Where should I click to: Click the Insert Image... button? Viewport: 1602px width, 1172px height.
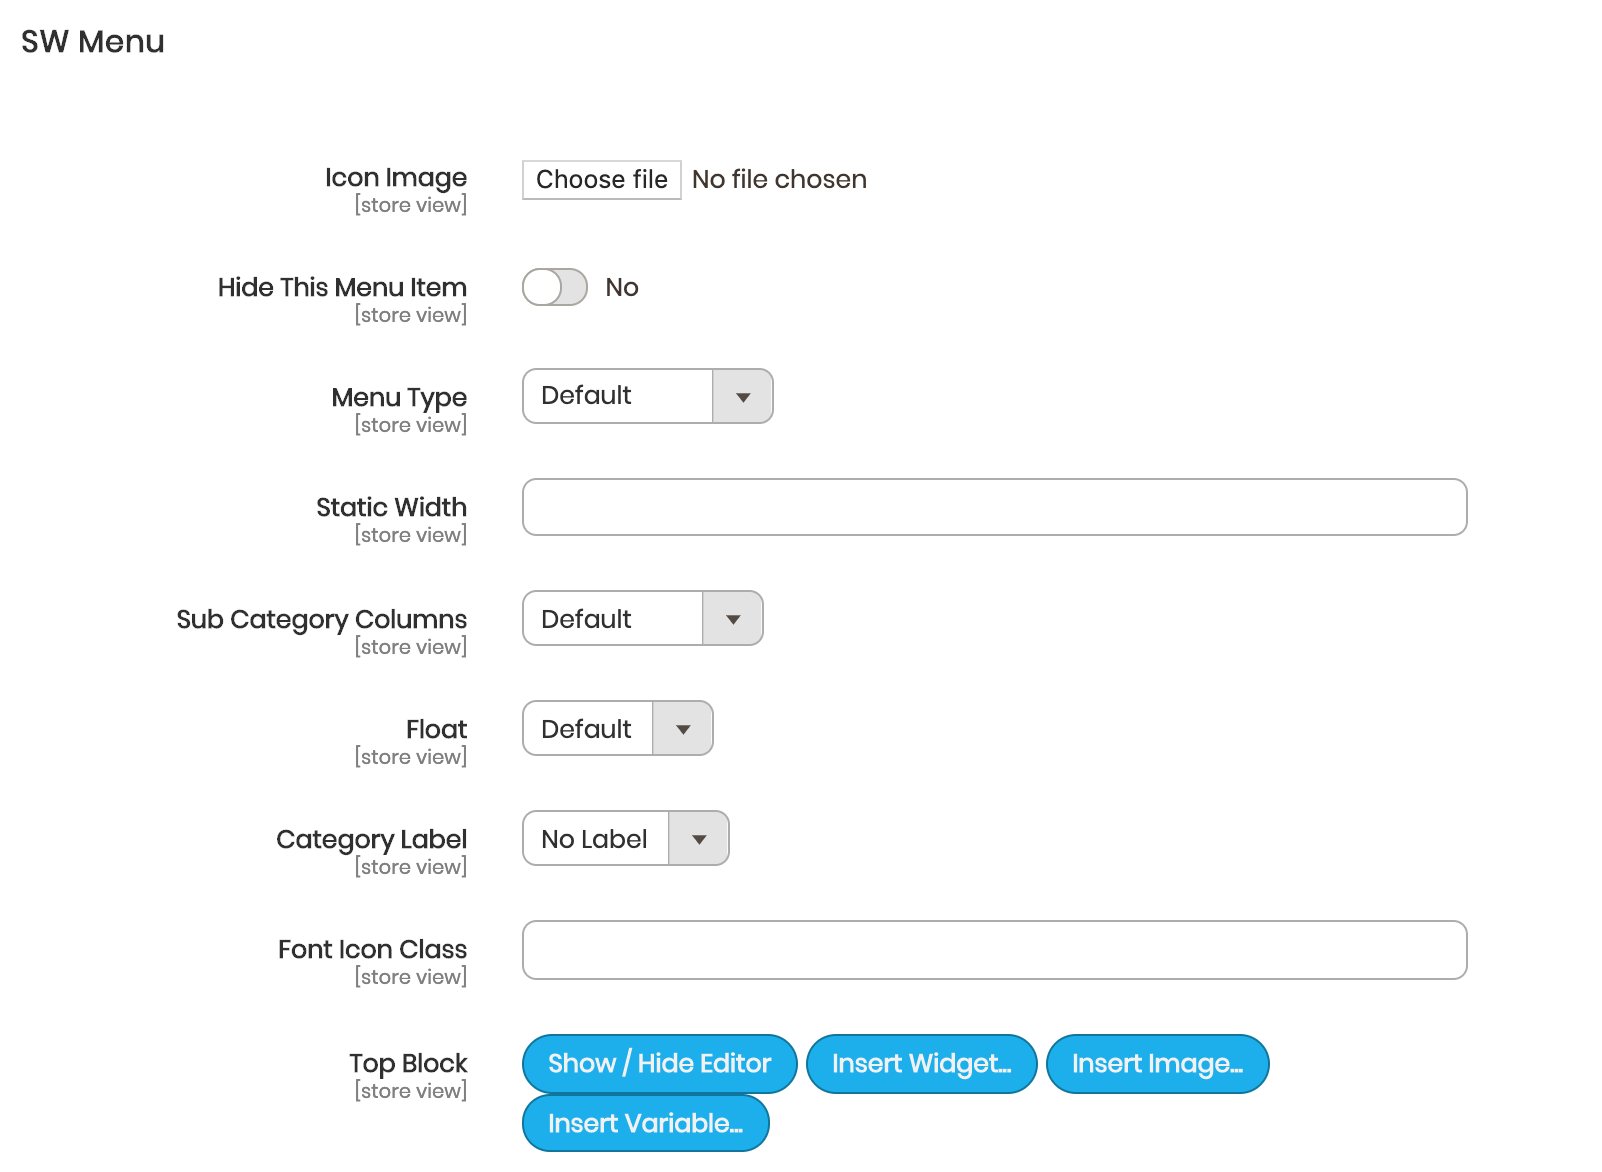(1158, 1064)
